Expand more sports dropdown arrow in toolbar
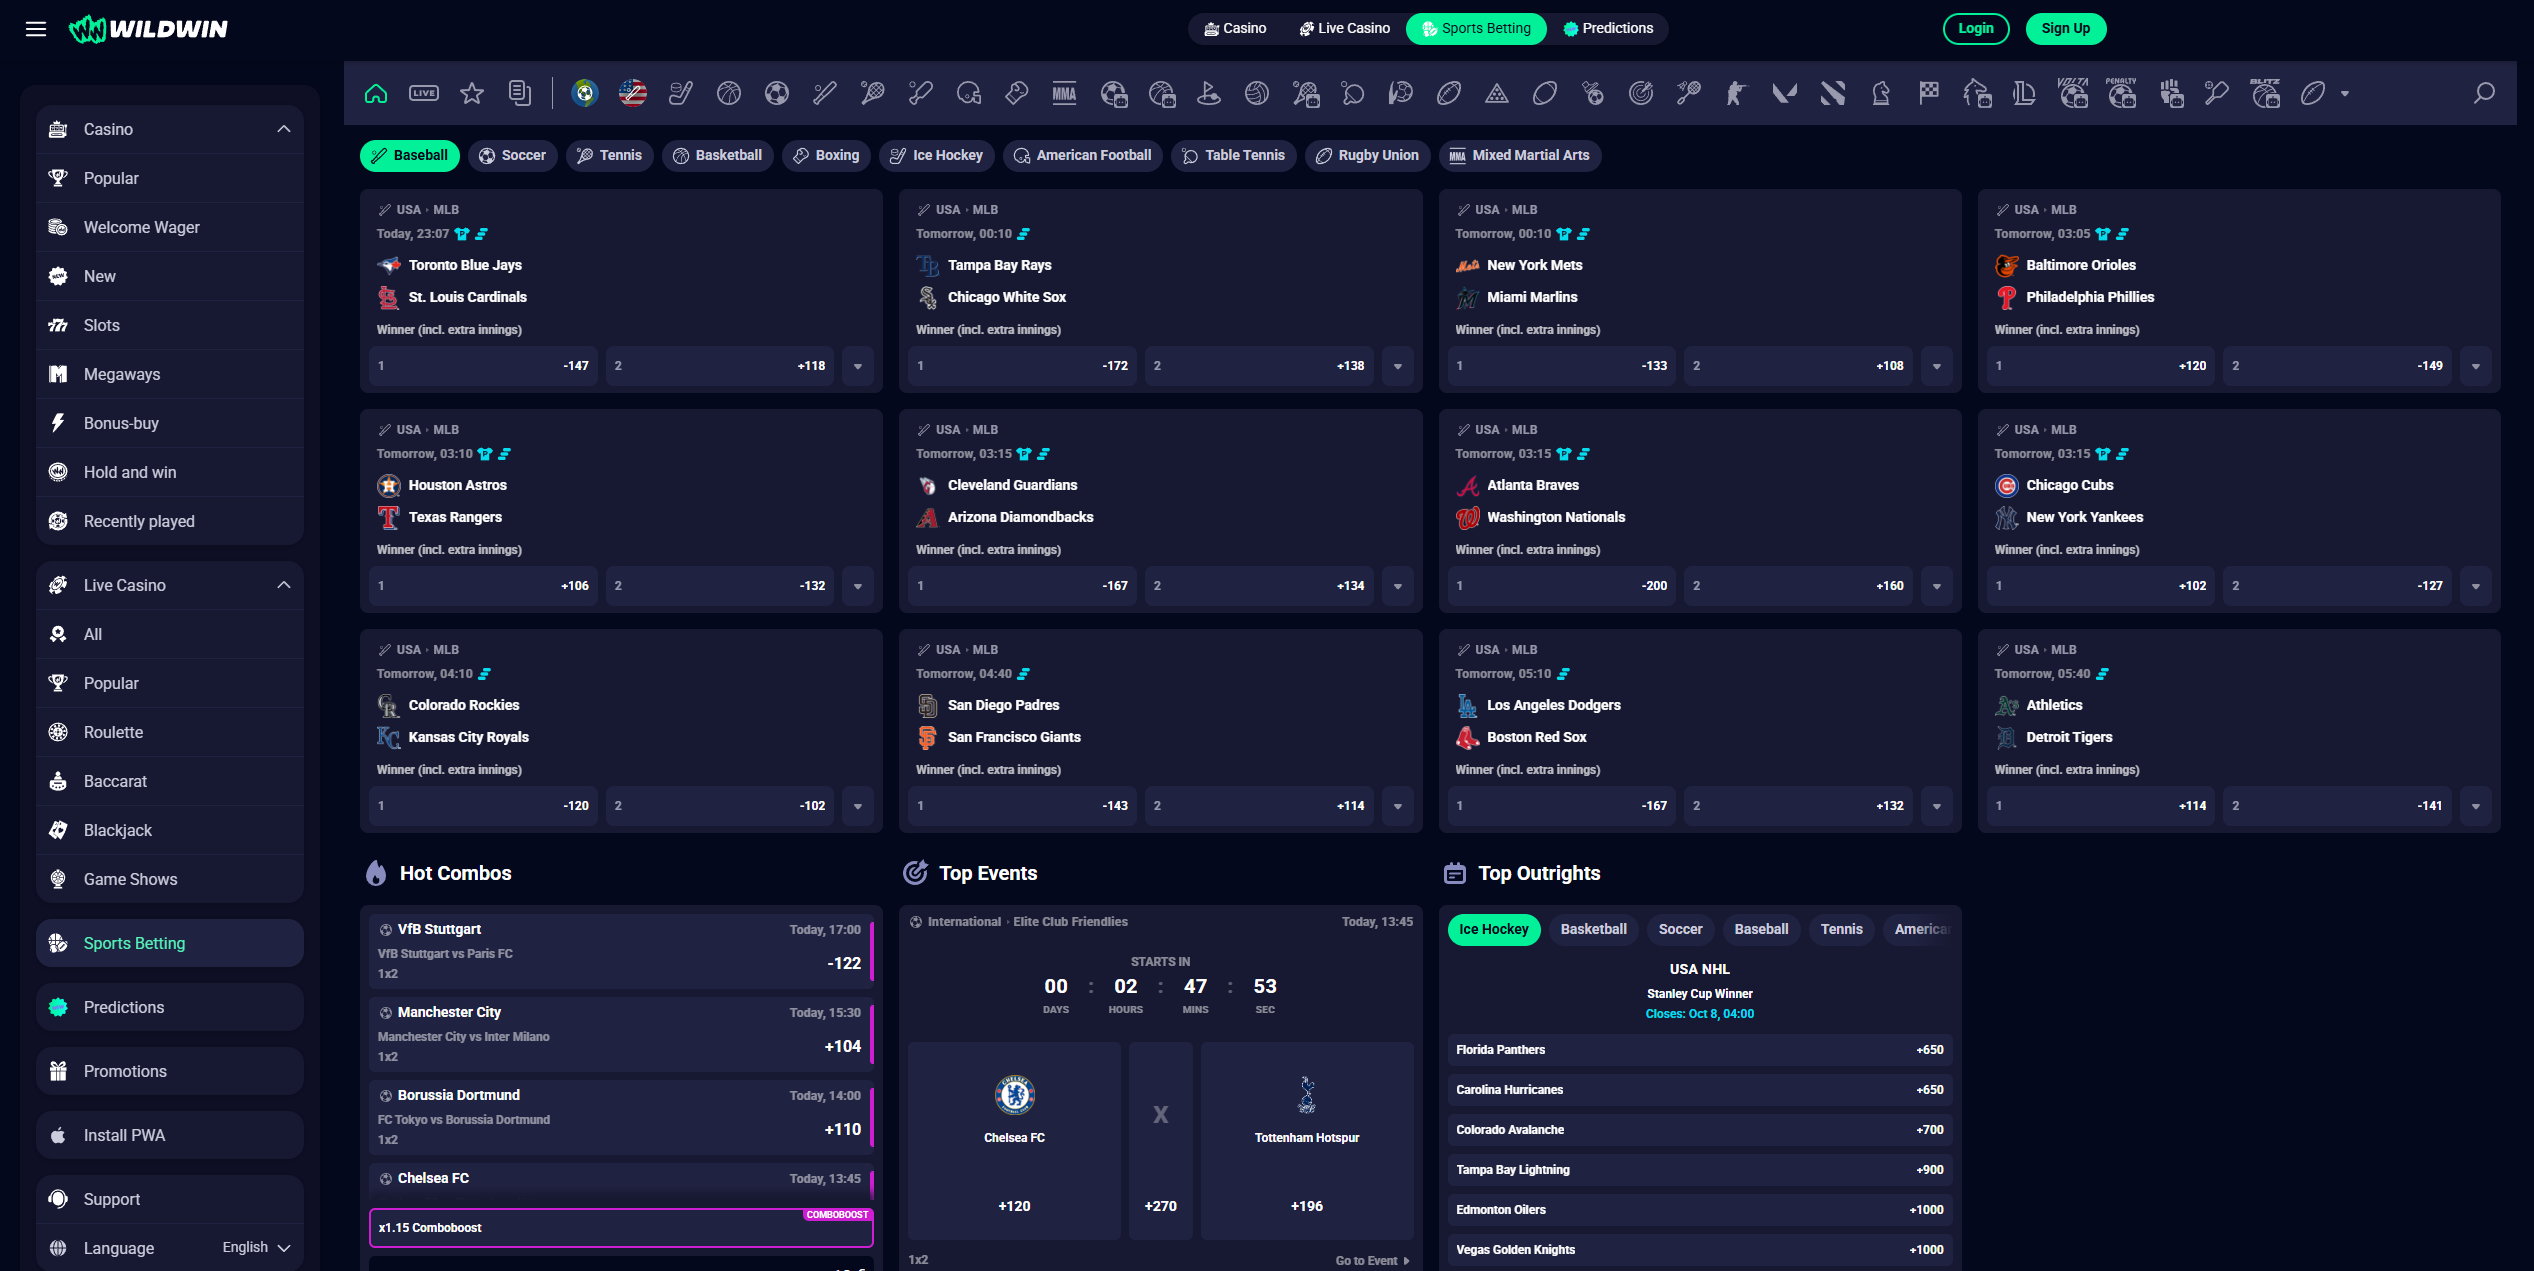 (x=2345, y=94)
